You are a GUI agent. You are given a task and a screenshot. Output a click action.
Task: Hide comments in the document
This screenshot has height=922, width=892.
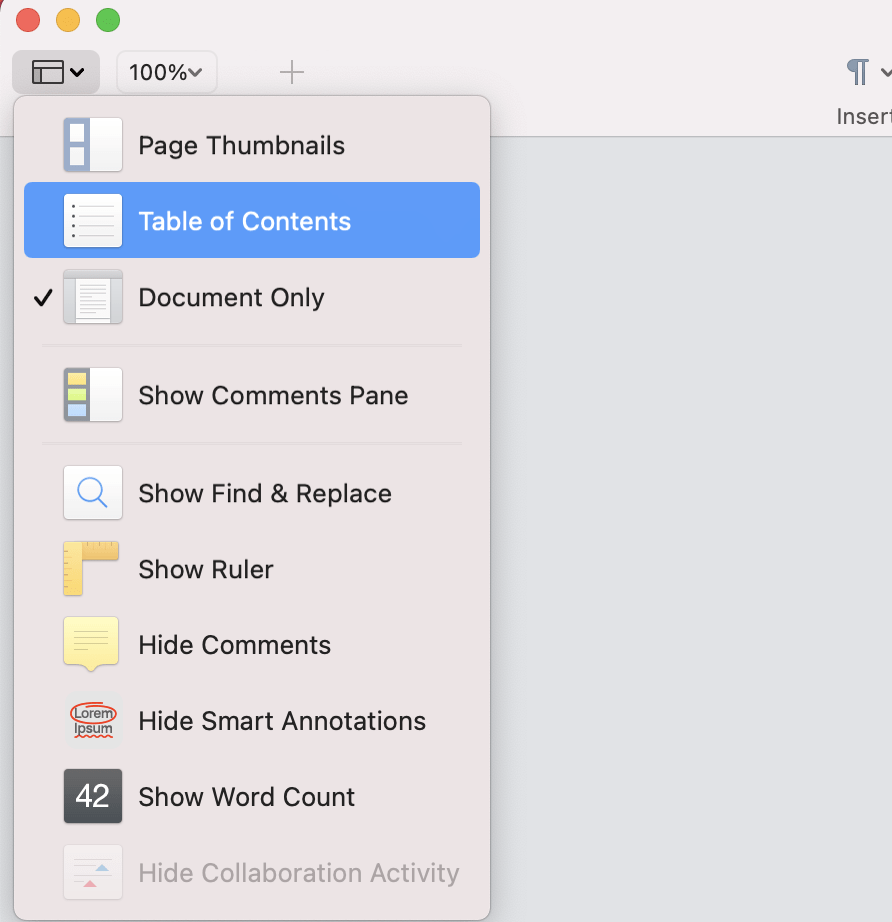(x=234, y=644)
